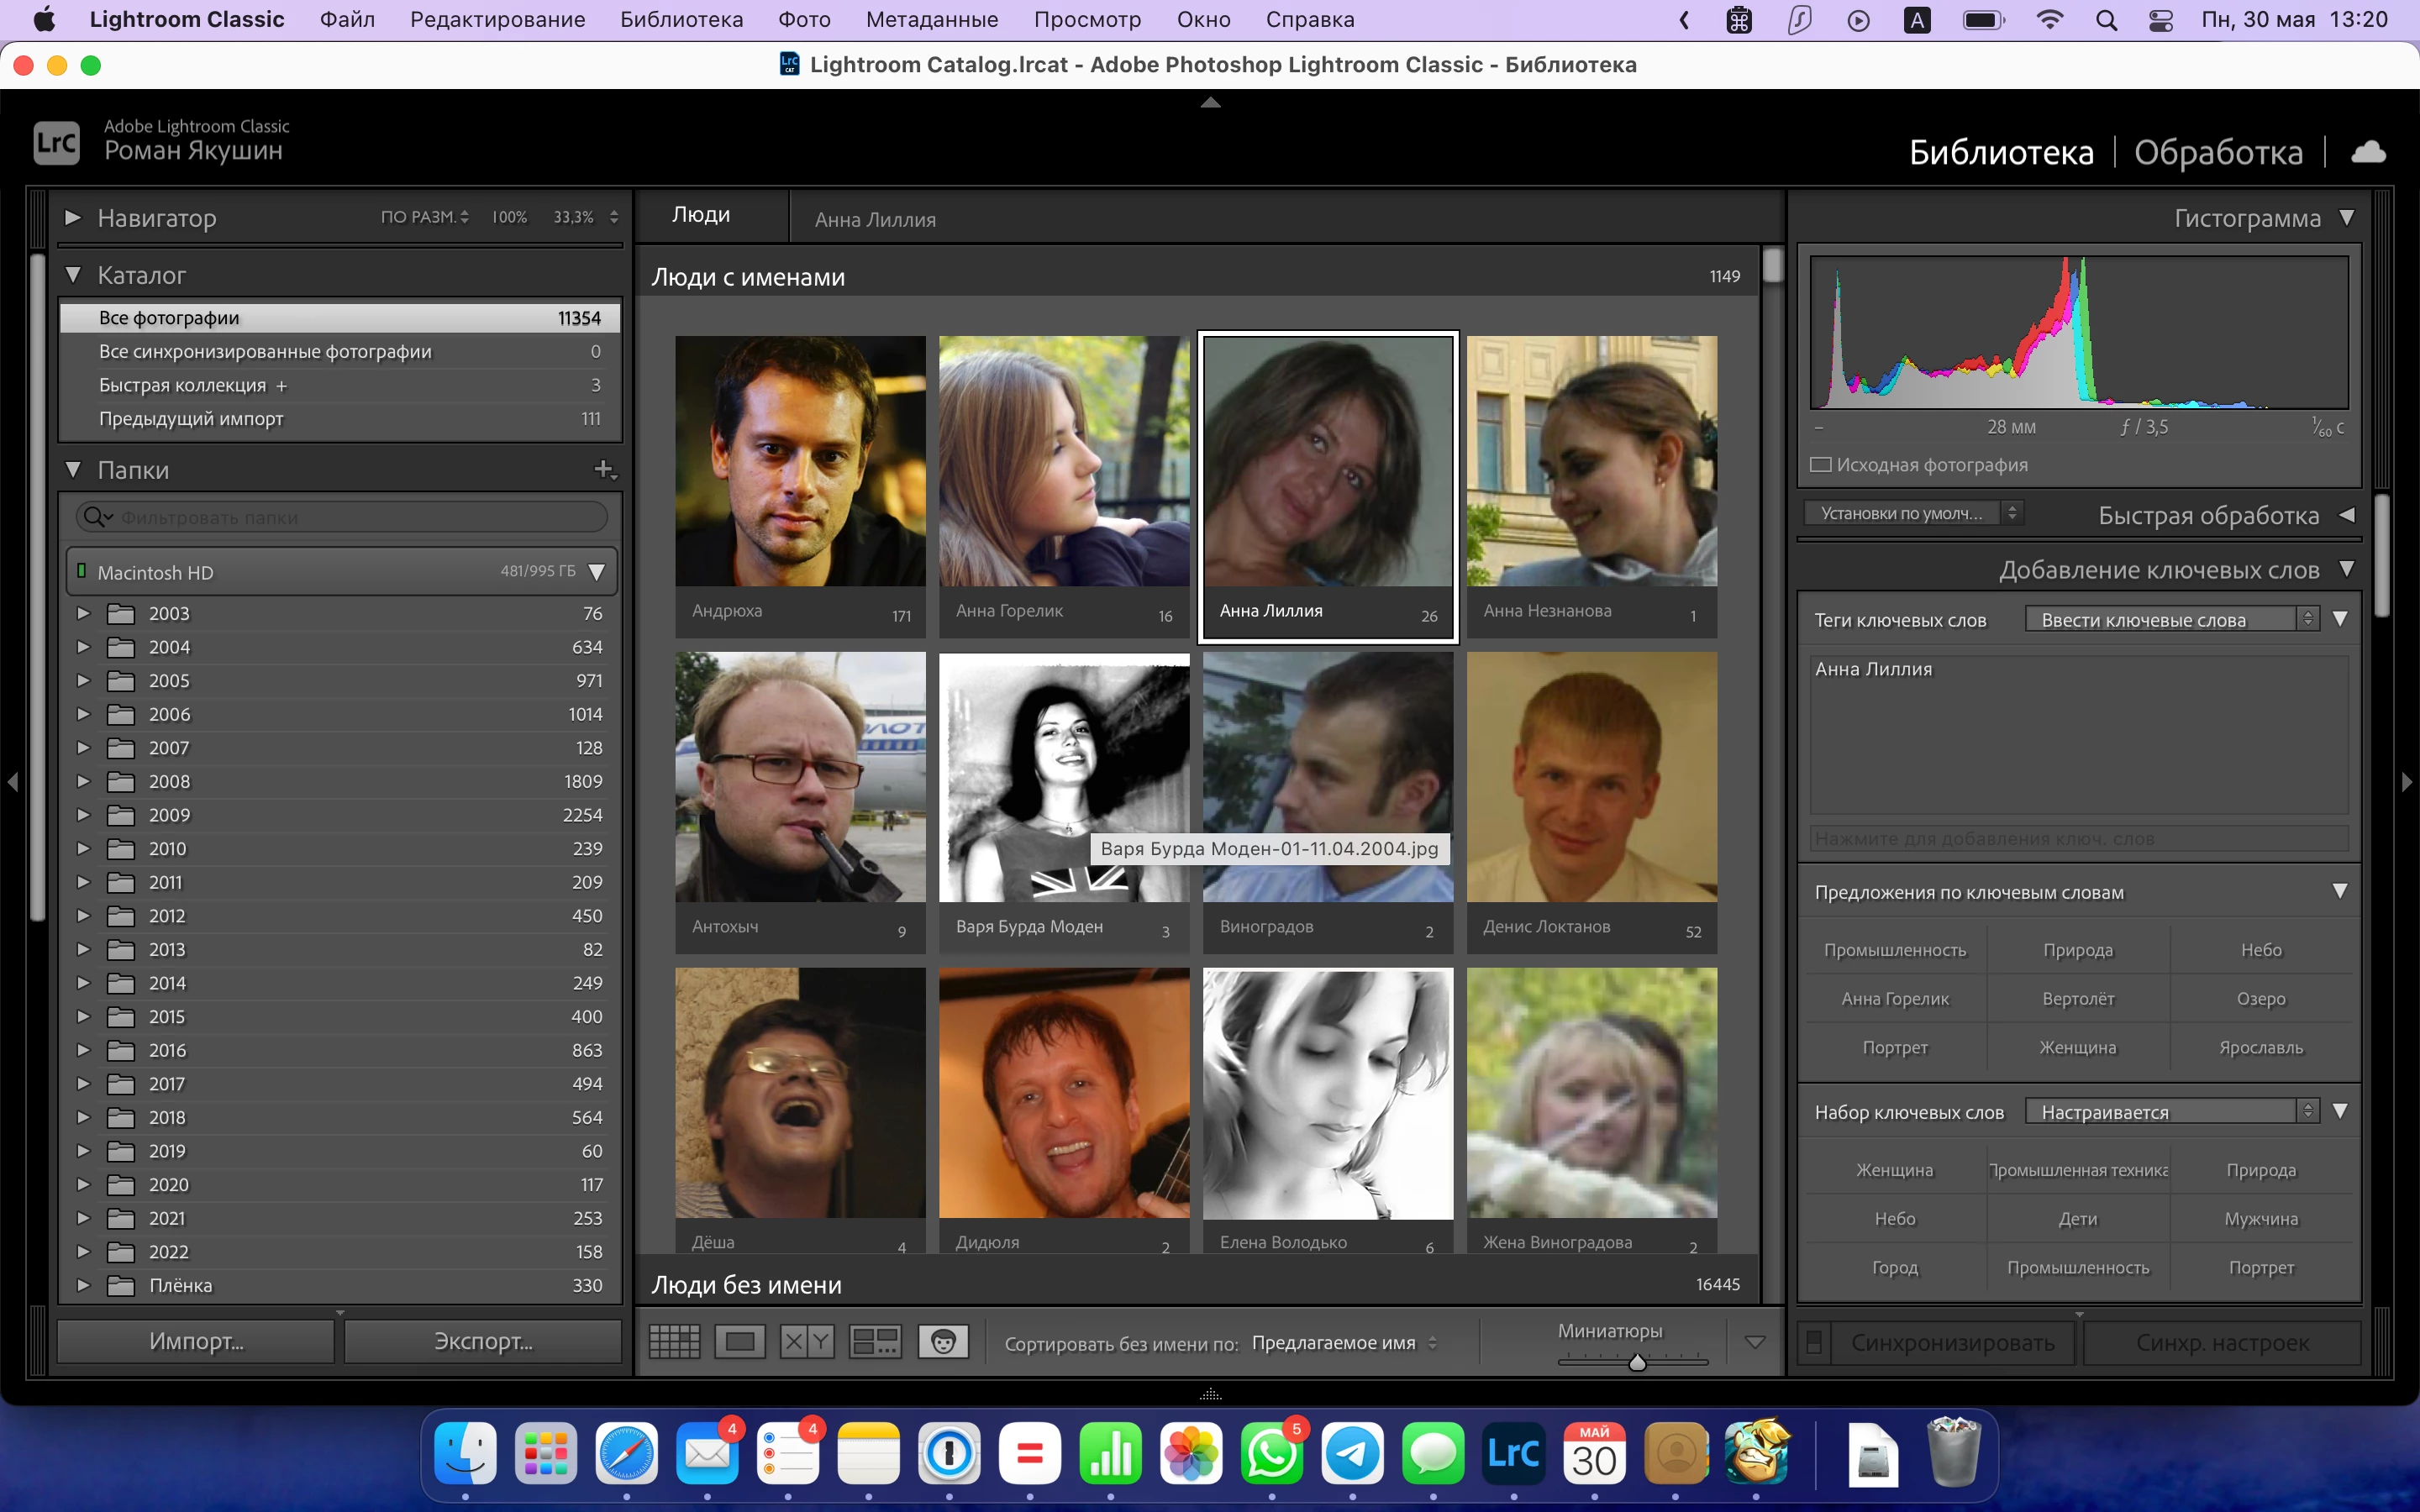Switch to Loupe view icon

point(740,1342)
